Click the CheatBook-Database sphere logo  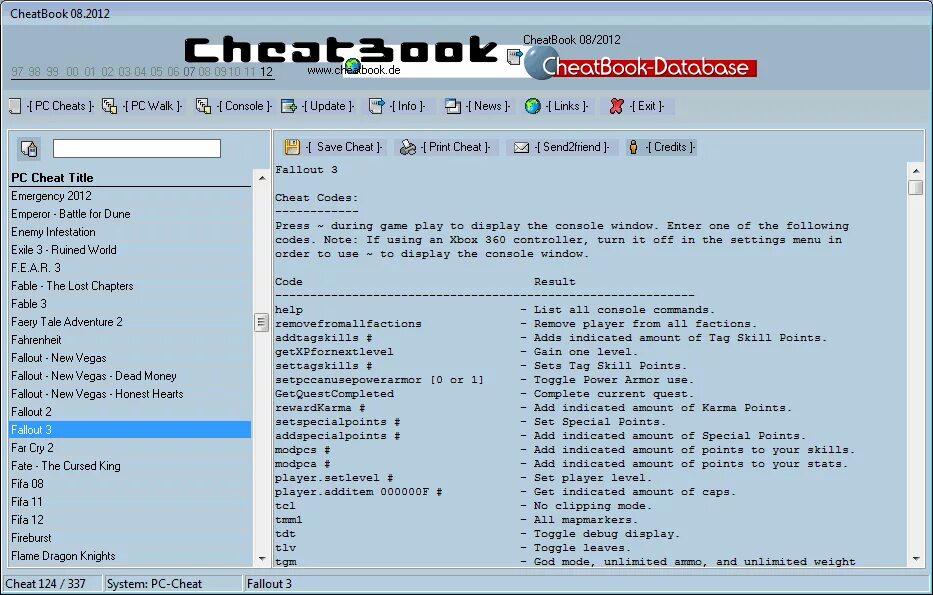[x=540, y=64]
